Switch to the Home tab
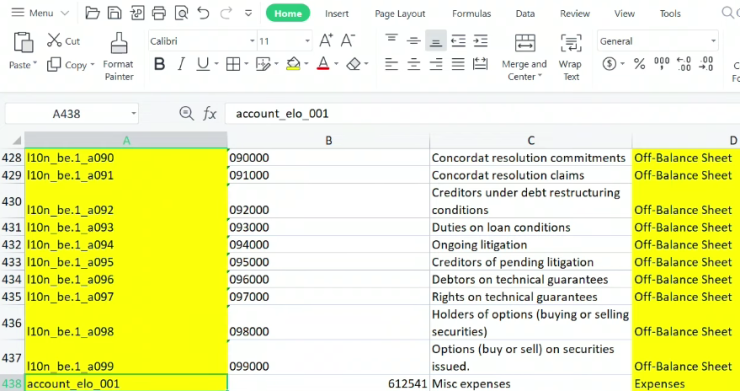This screenshot has width=740, height=391. point(288,14)
